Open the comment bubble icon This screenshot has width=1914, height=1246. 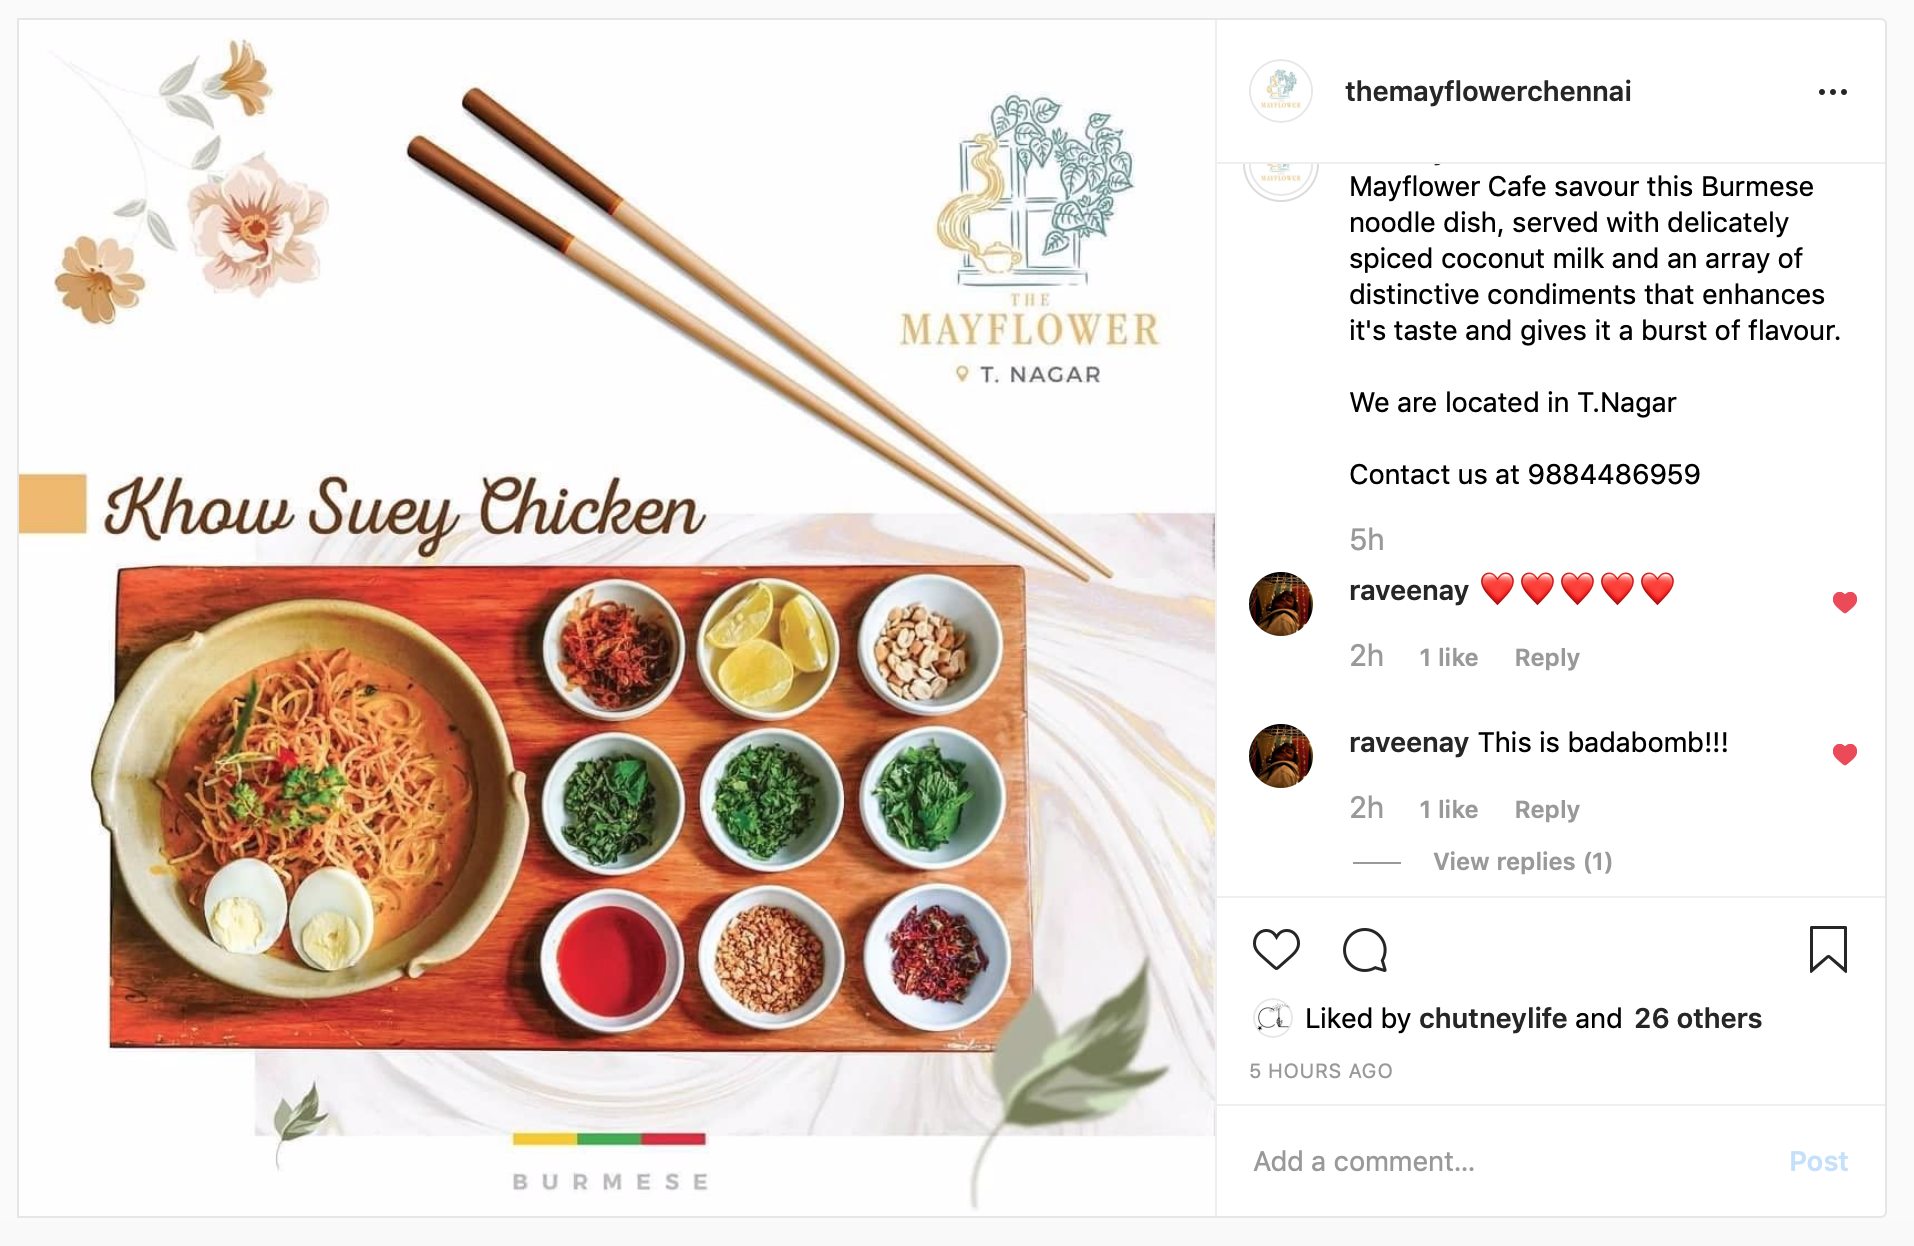point(1365,950)
